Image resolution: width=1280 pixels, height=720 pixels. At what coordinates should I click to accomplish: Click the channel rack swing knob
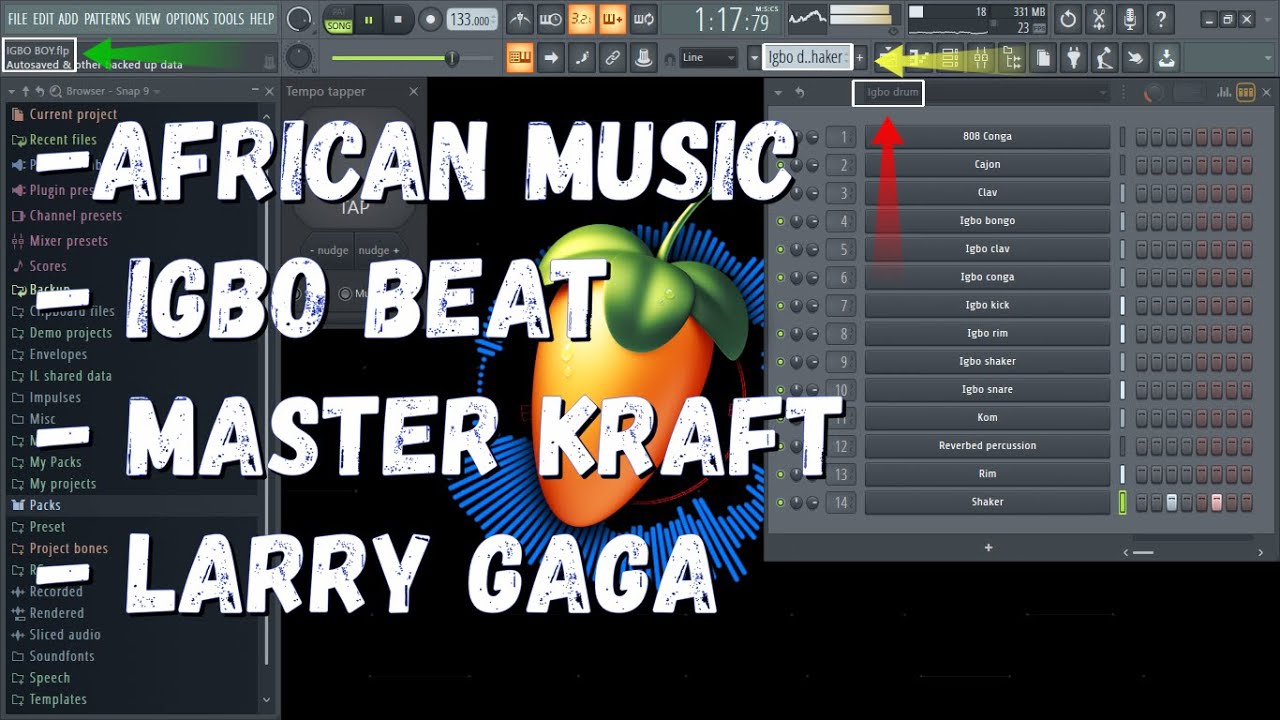pyautogui.click(x=1154, y=93)
